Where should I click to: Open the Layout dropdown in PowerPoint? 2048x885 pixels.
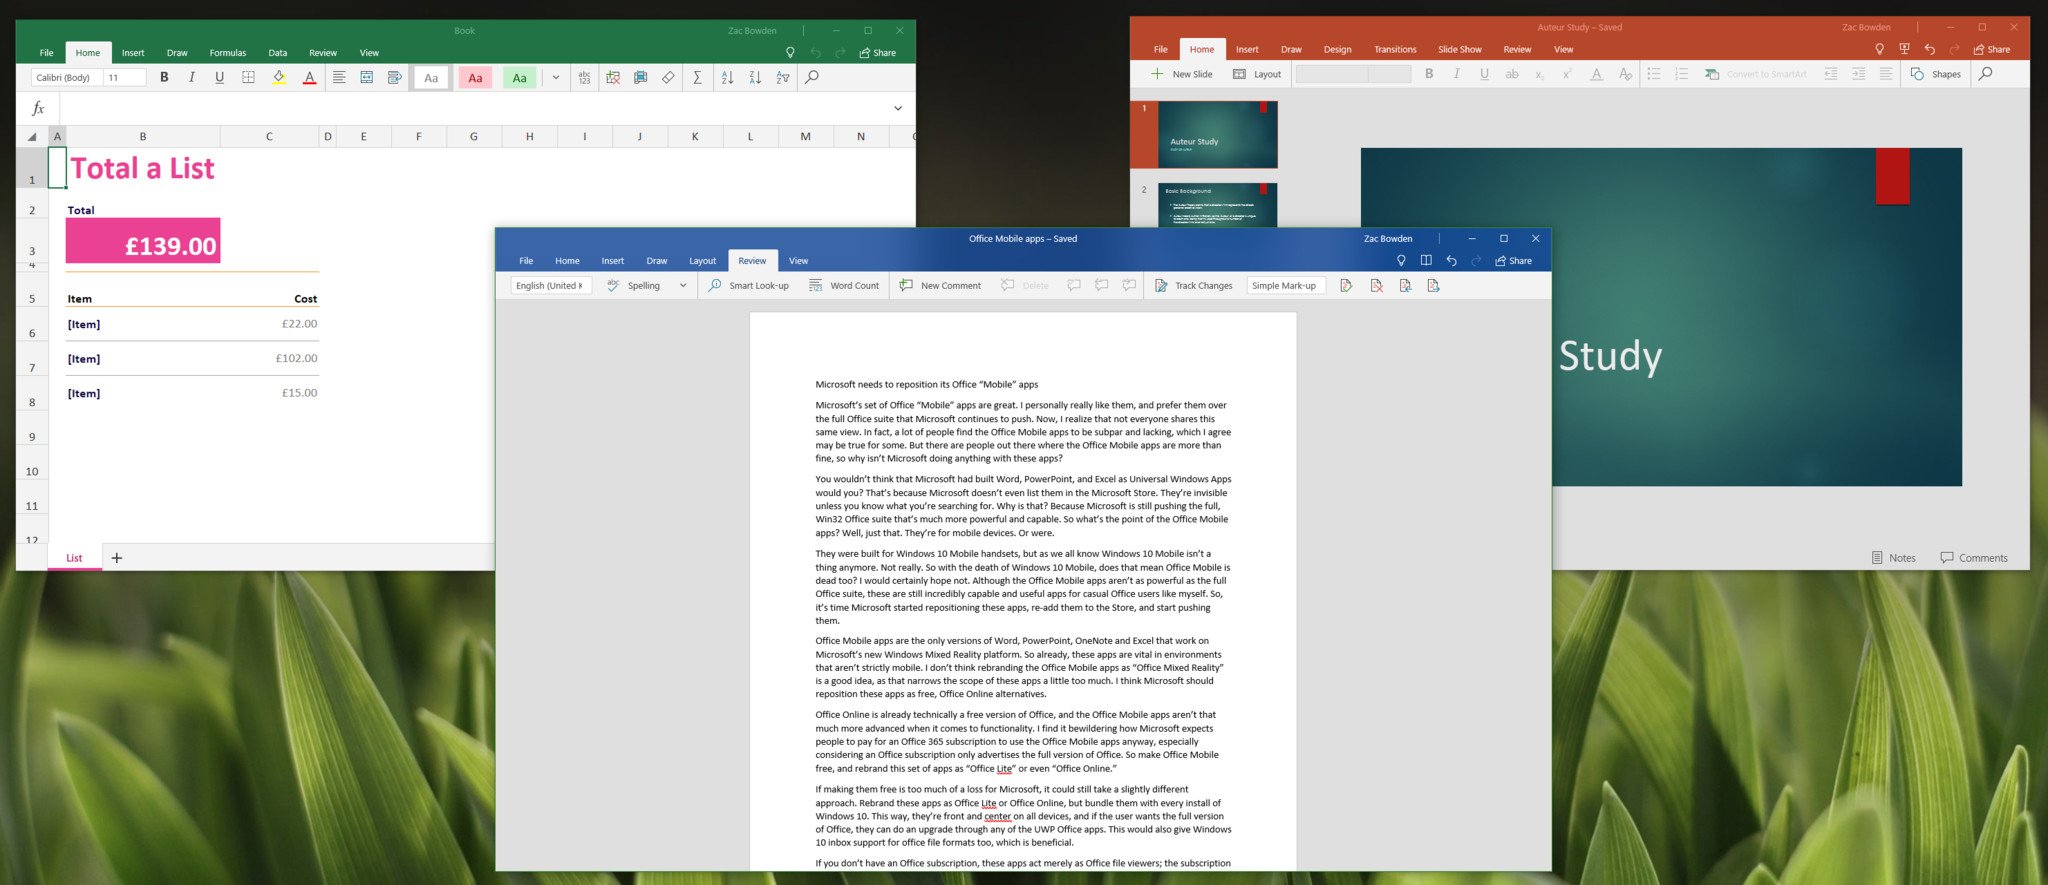[1257, 74]
